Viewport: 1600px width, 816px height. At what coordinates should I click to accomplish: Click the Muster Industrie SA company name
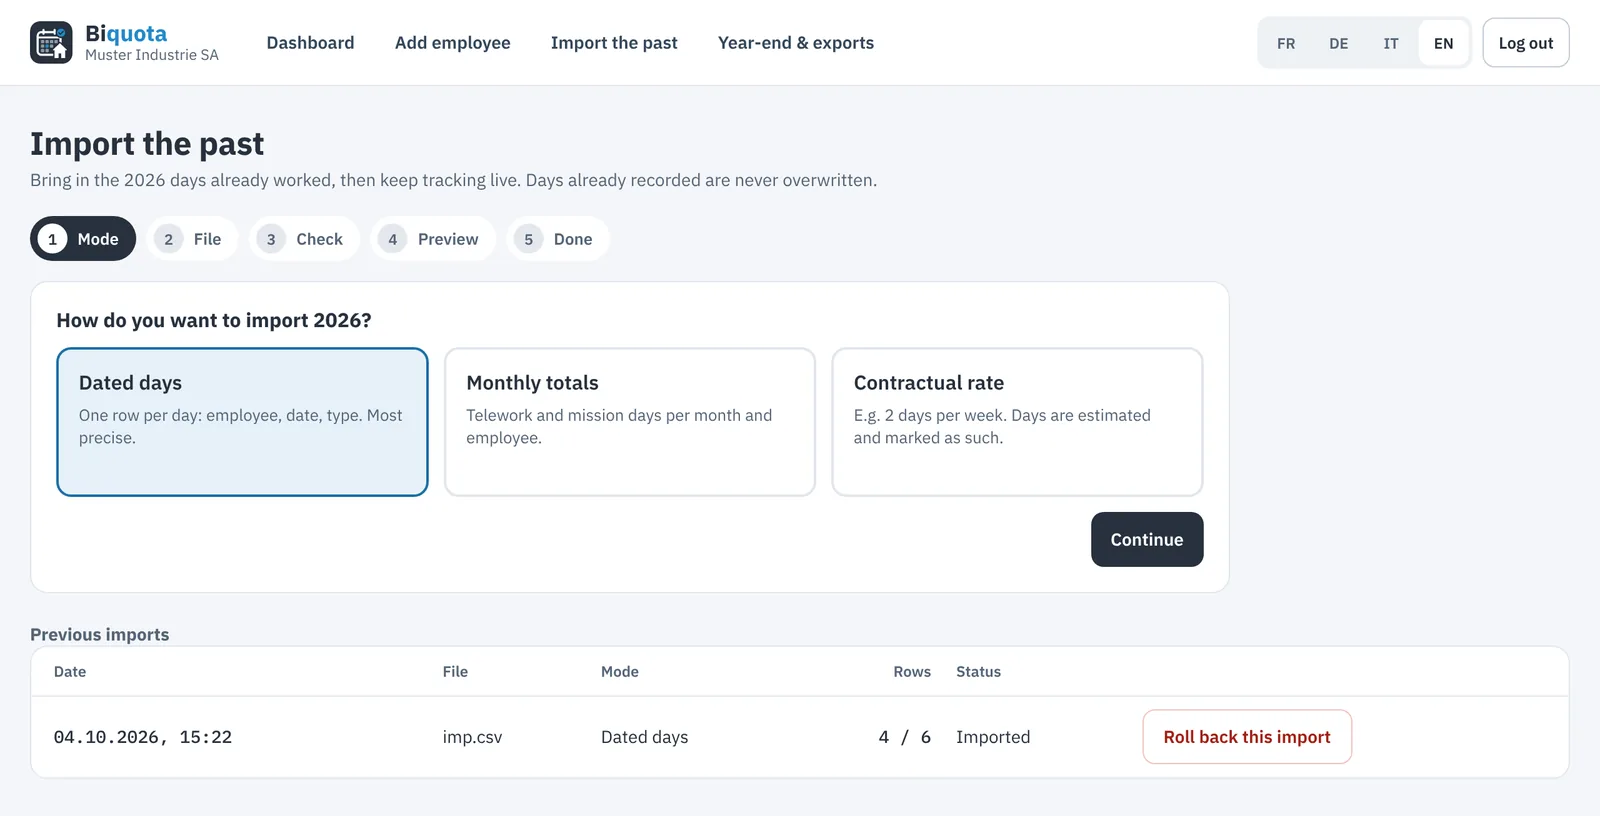coord(152,55)
